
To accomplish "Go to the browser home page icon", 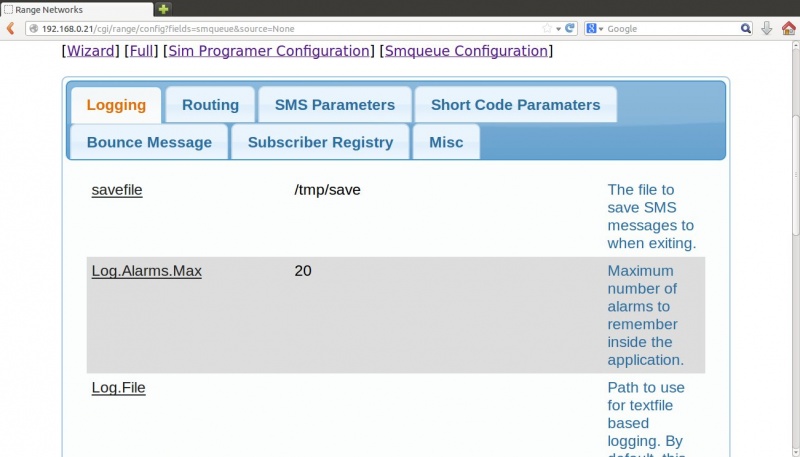I will (788, 29).
